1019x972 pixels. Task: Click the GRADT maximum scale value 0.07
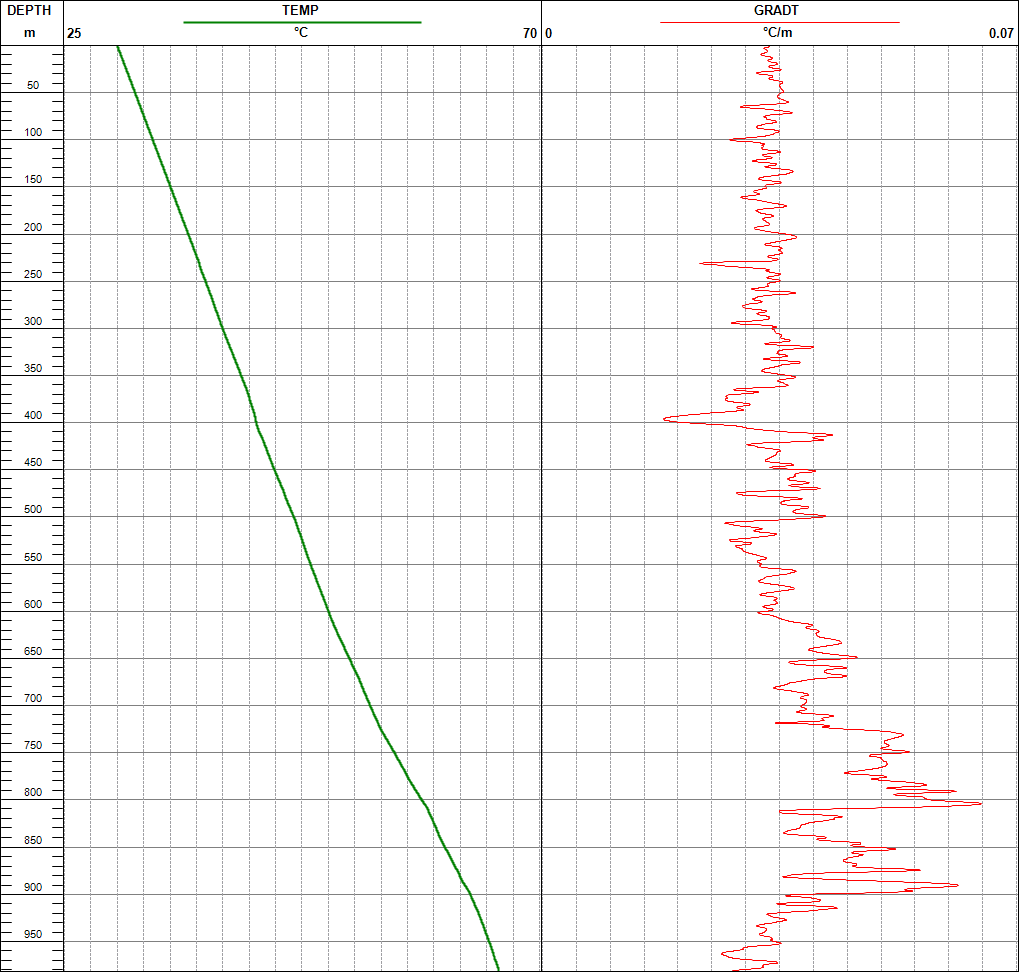1001,33
